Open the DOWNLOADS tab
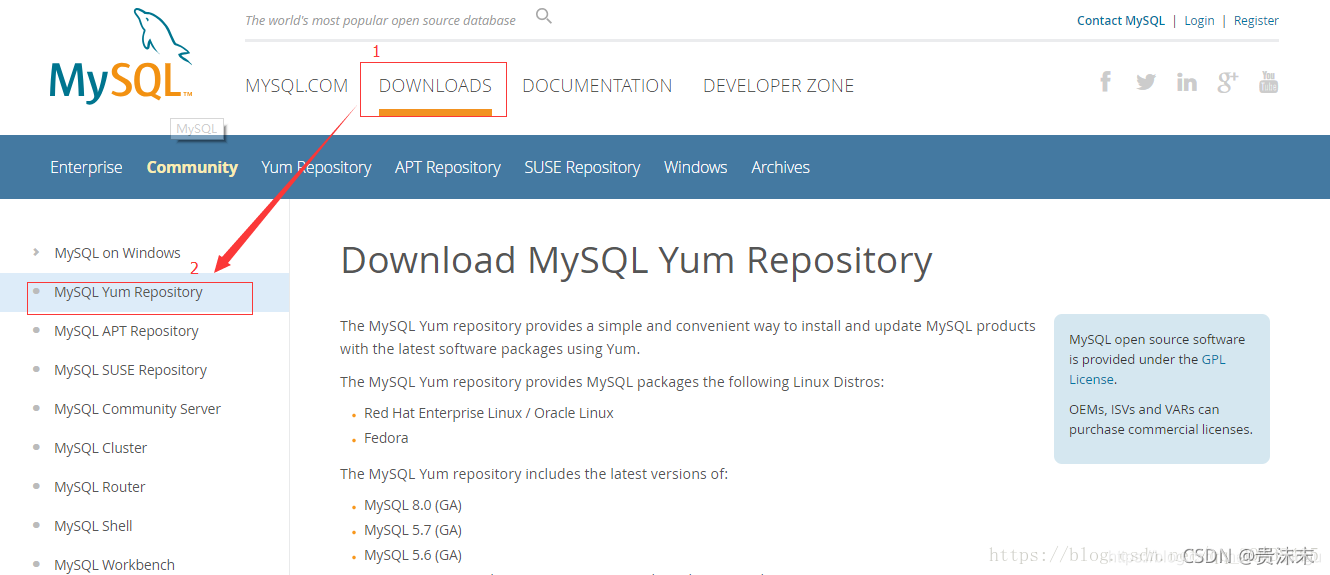The image size is (1330, 575). tap(435, 86)
